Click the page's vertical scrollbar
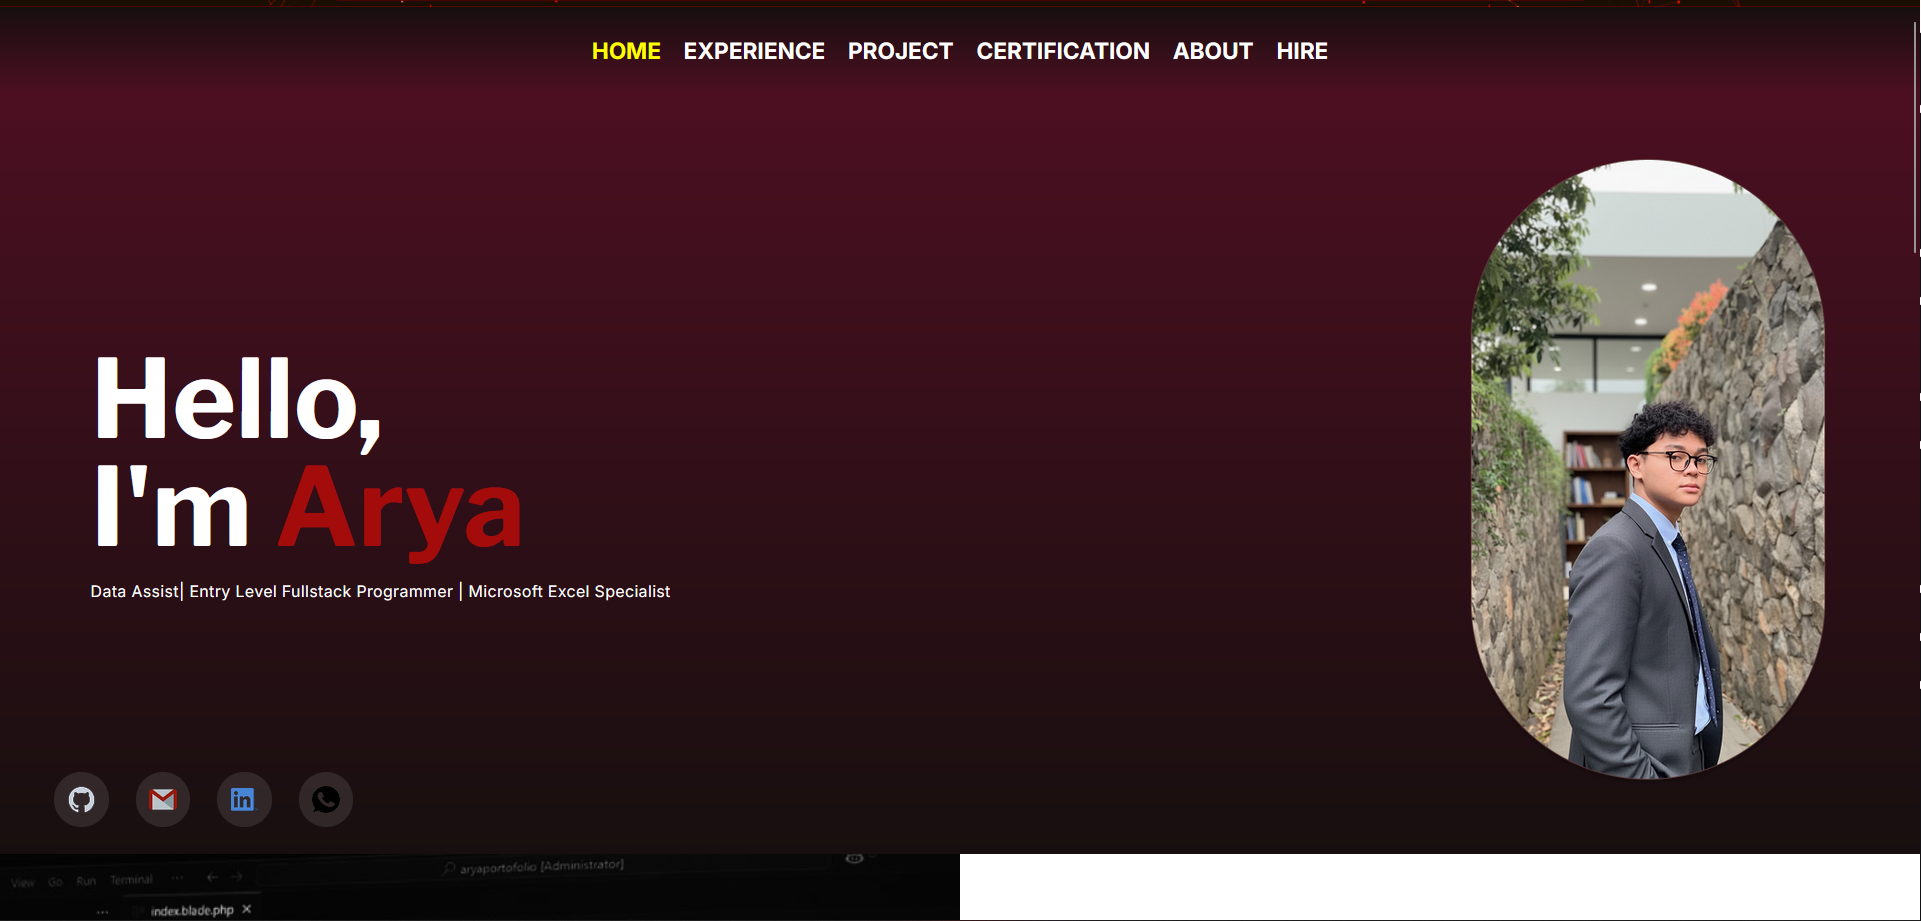Screen dimensions: 1921x921 pos(1915,140)
